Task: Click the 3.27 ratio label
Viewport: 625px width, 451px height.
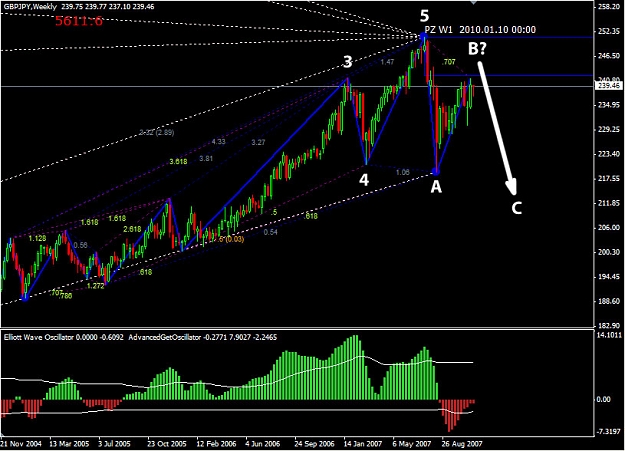Action: pos(258,142)
